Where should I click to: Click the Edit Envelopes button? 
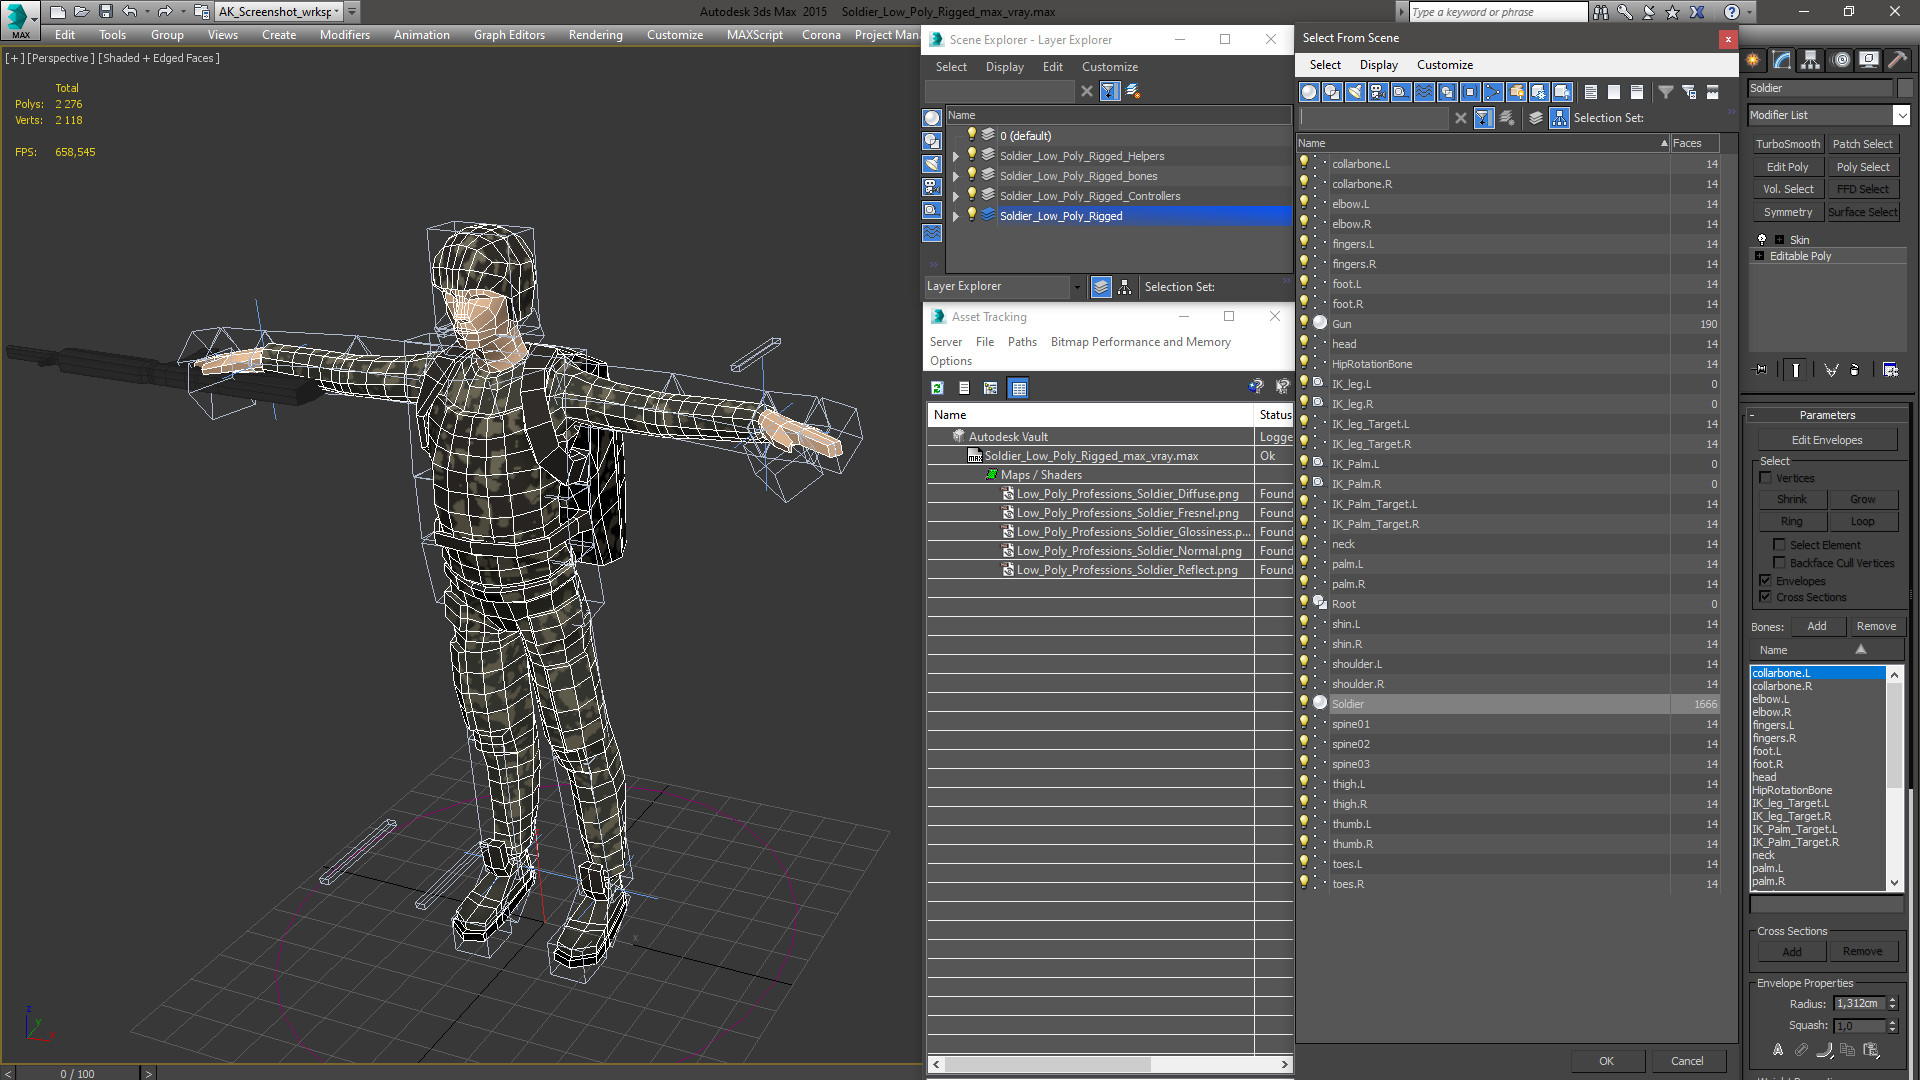click(1826, 440)
